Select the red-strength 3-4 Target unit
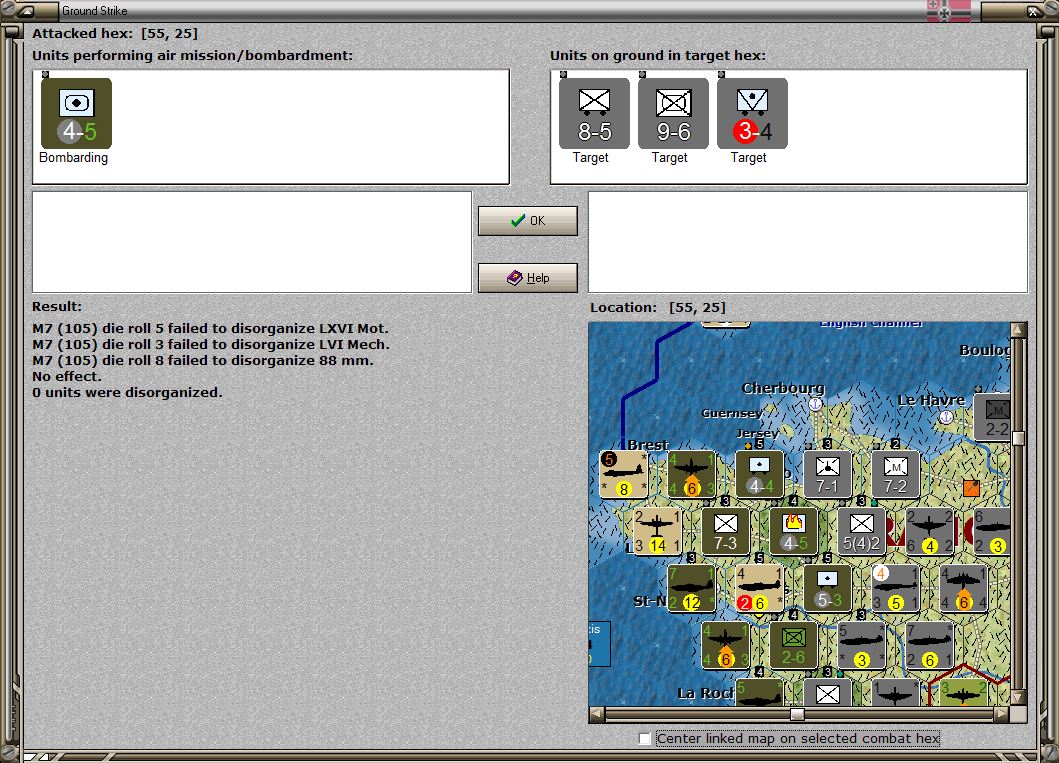Viewport: 1059px width, 763px height. pos(751,112)
